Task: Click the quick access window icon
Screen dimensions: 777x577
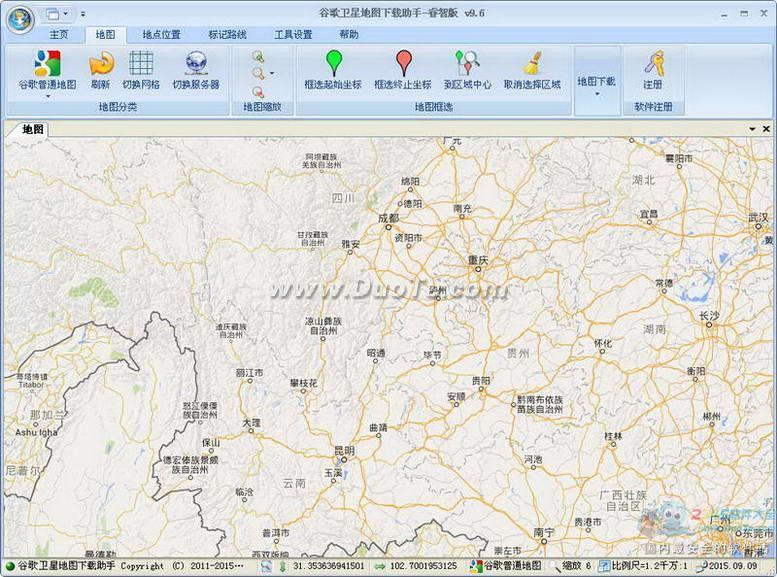Action: tap(53, 14)
